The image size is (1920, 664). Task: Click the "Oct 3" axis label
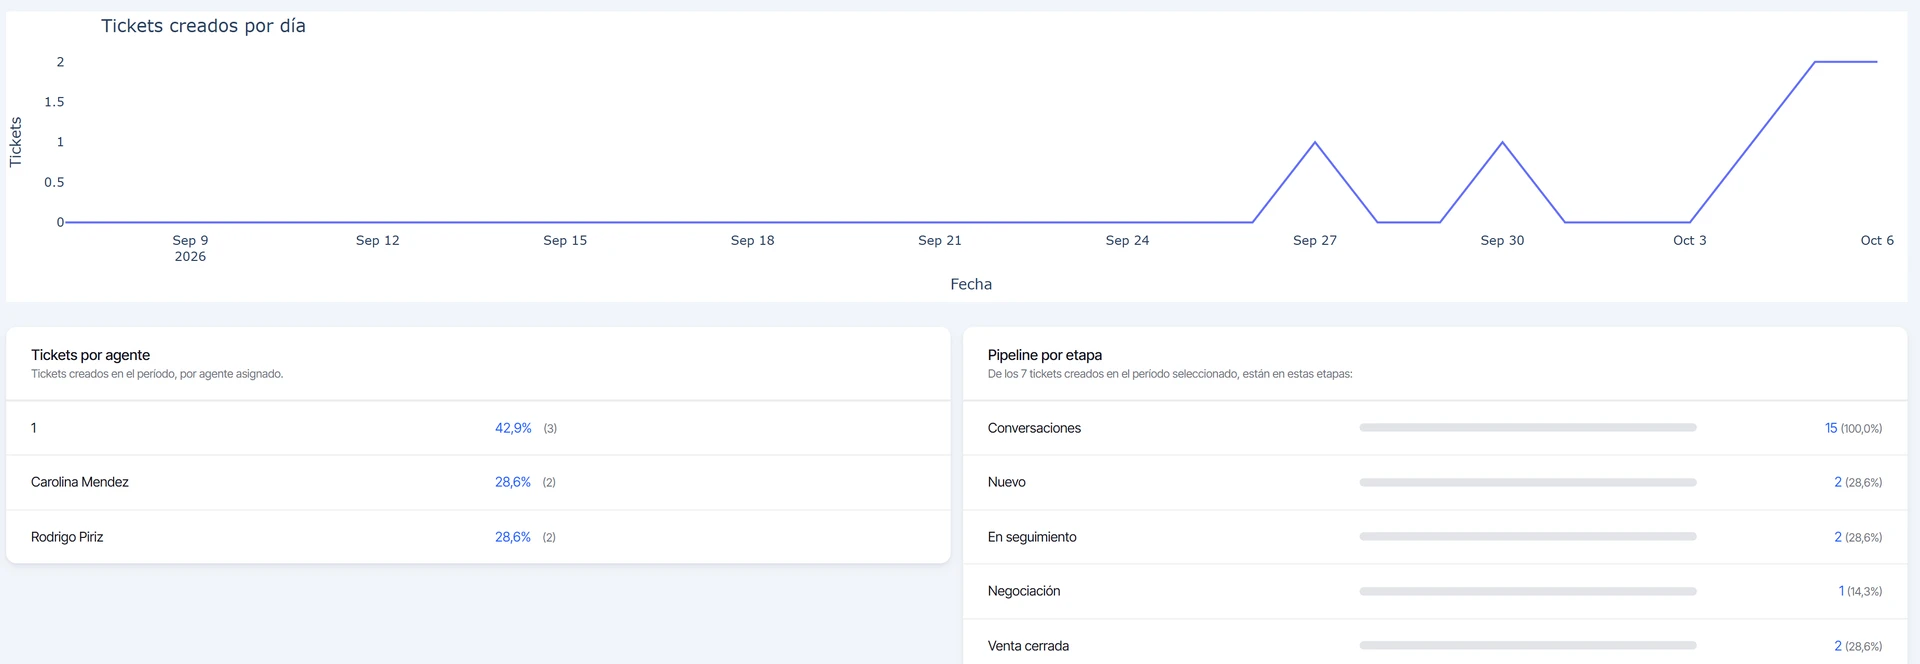click(x=1690, y=240)
